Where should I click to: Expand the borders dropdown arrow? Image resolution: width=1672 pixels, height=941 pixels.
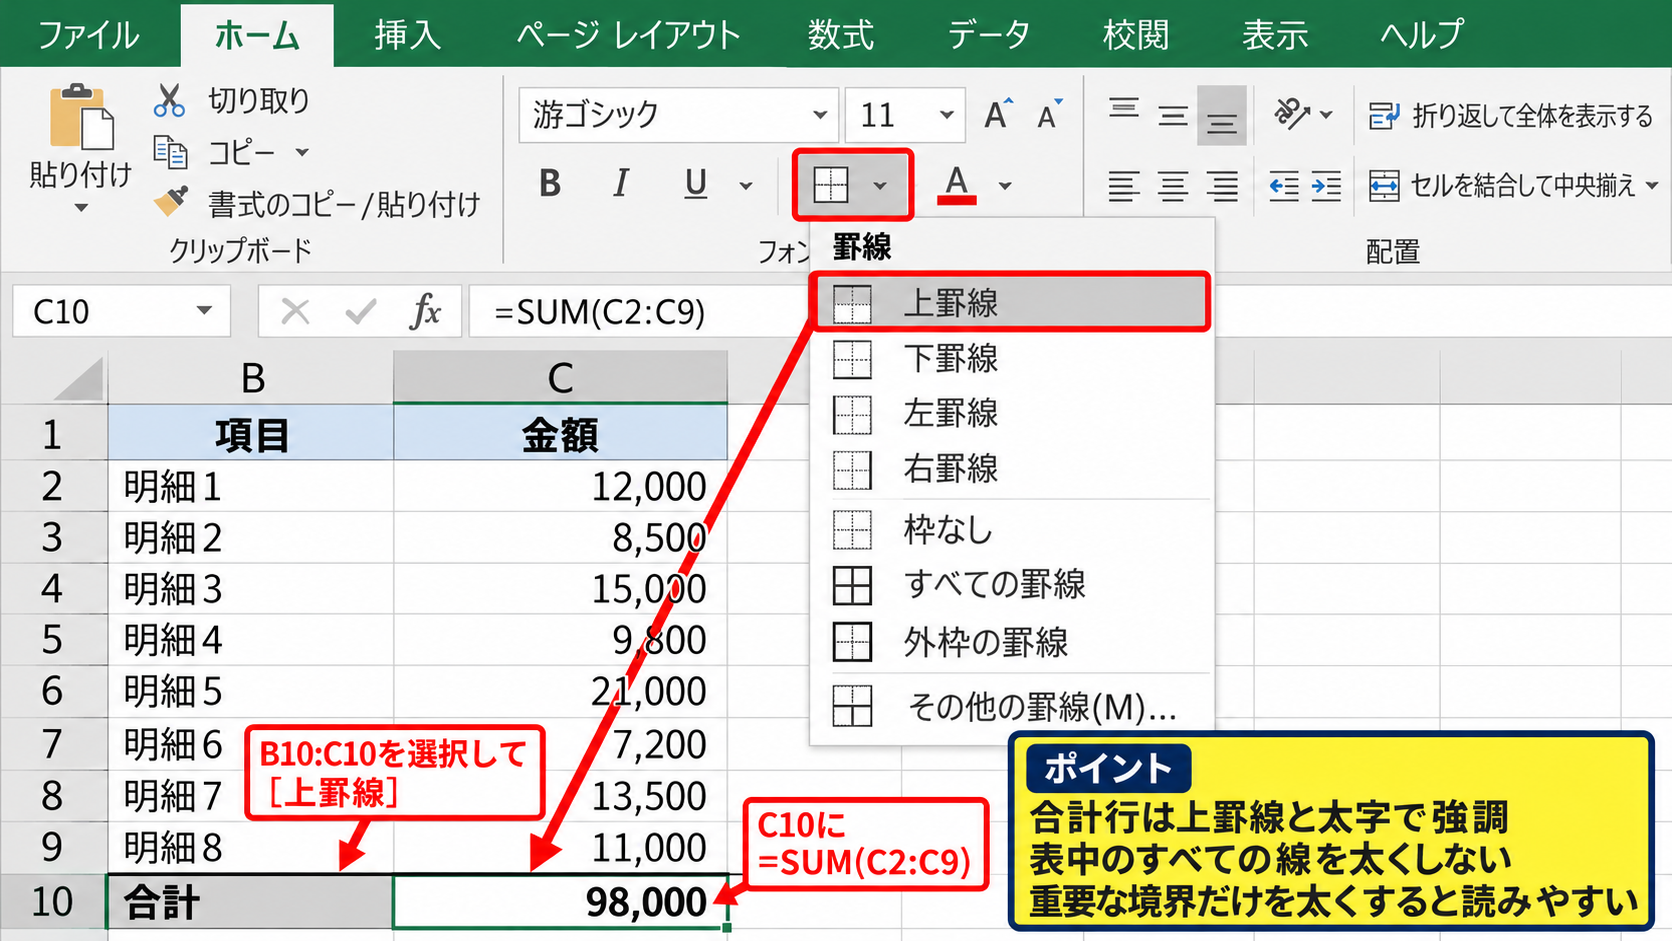[880, 186]
